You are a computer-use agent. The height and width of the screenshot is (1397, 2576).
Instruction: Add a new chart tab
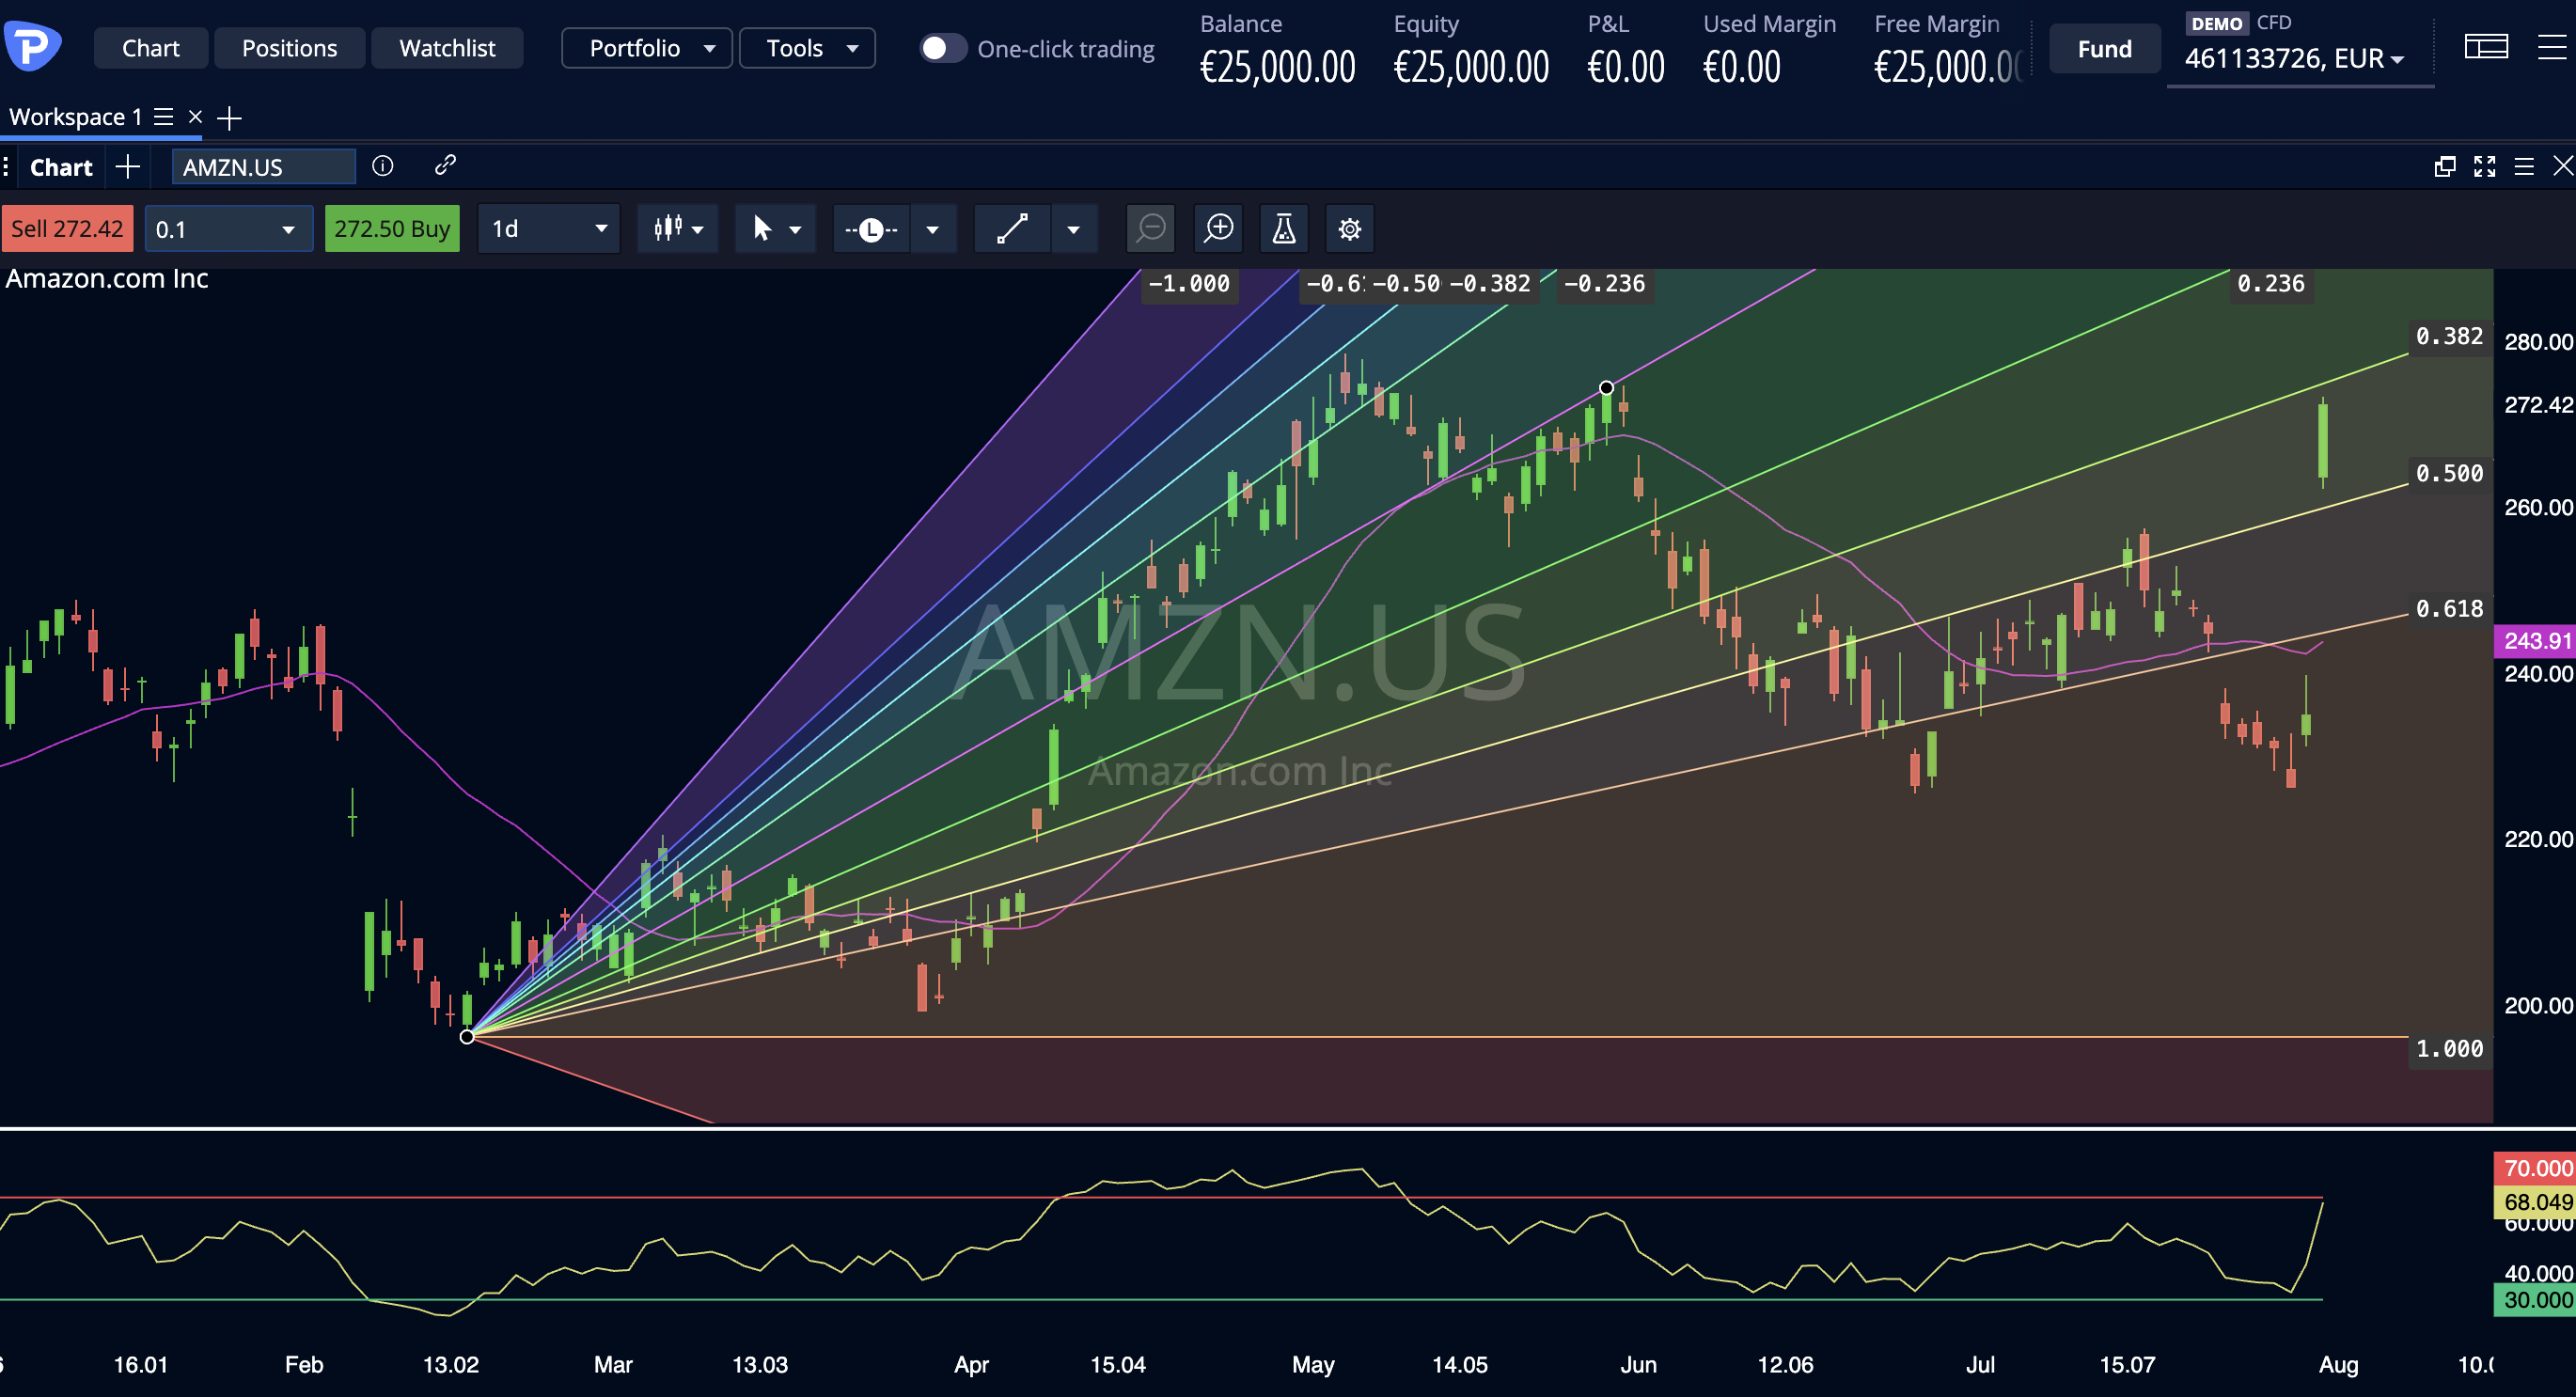pyautogui.click(x=127, y=166)
